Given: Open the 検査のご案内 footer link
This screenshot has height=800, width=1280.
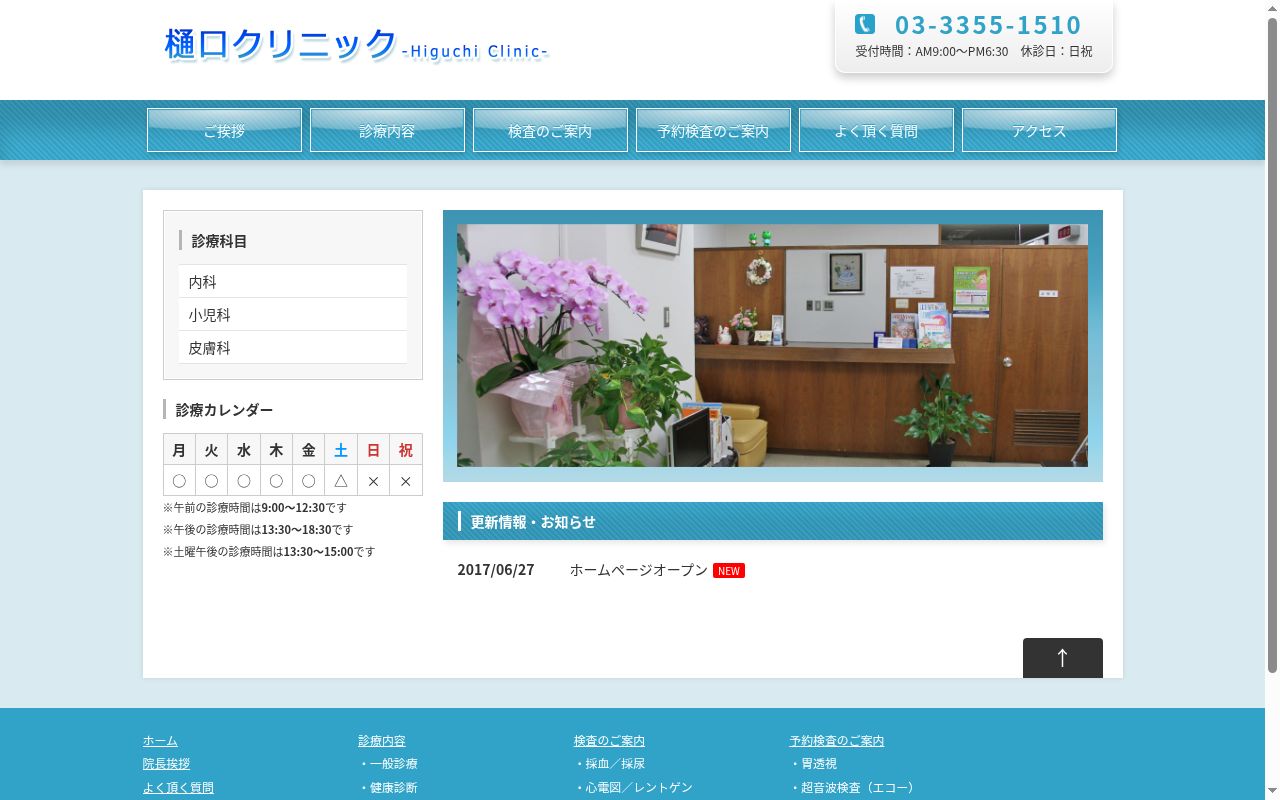Looking at the screenshot, I should click(609, 741).
